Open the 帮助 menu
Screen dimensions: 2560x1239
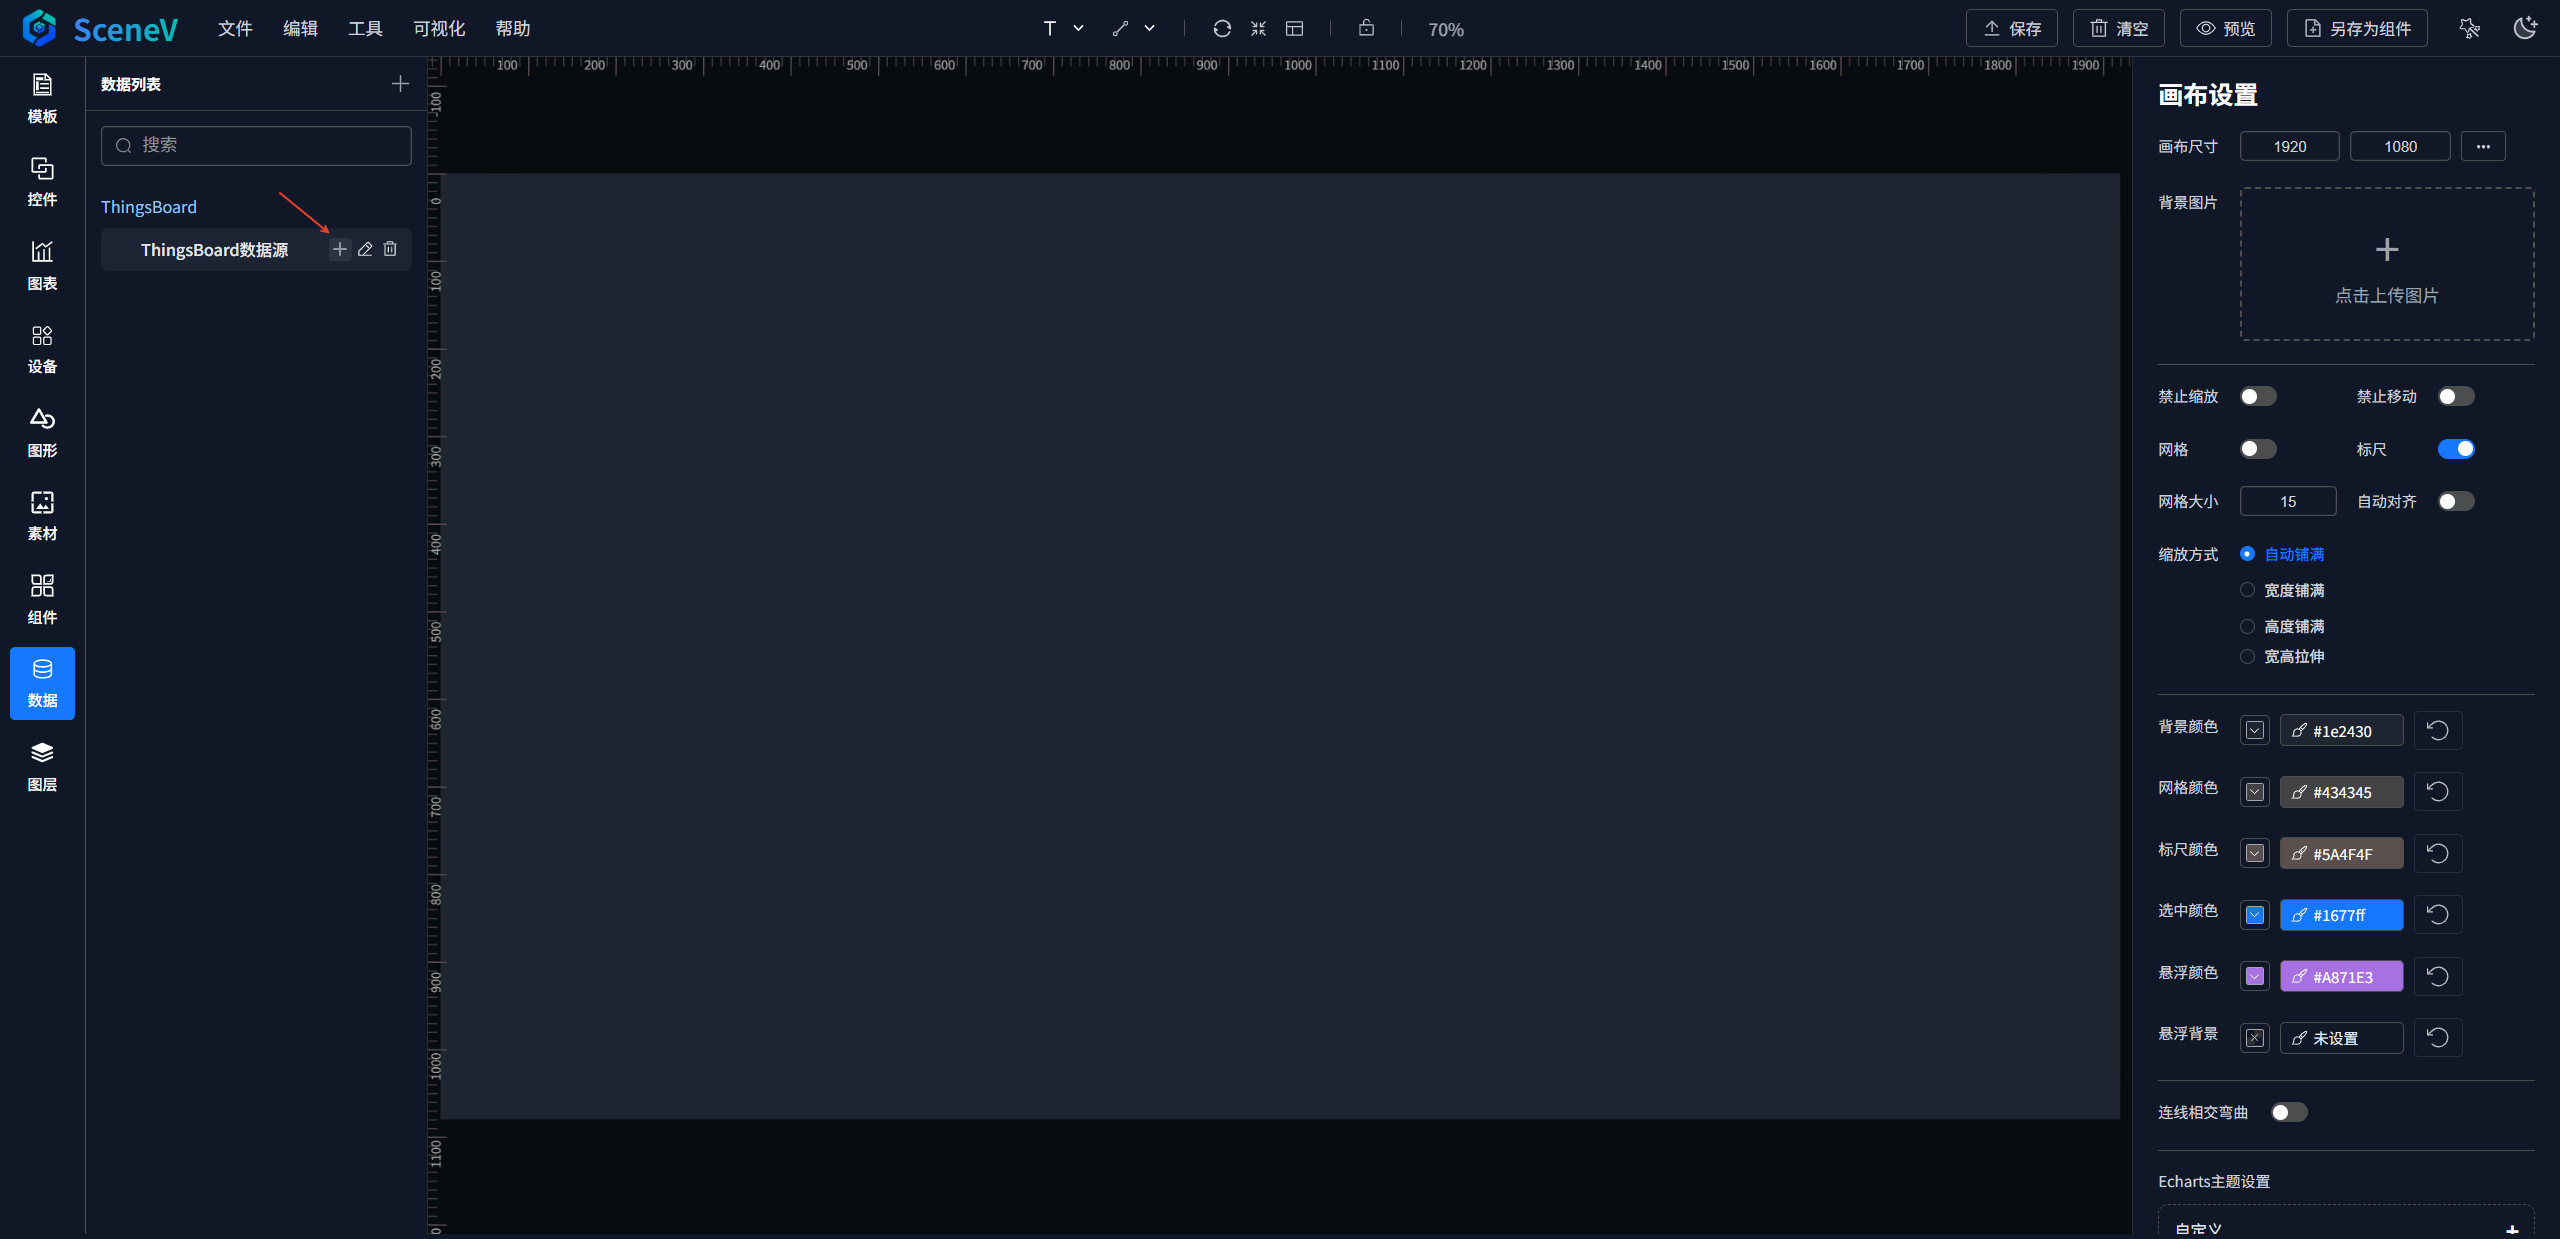click(x=513, y=28)
